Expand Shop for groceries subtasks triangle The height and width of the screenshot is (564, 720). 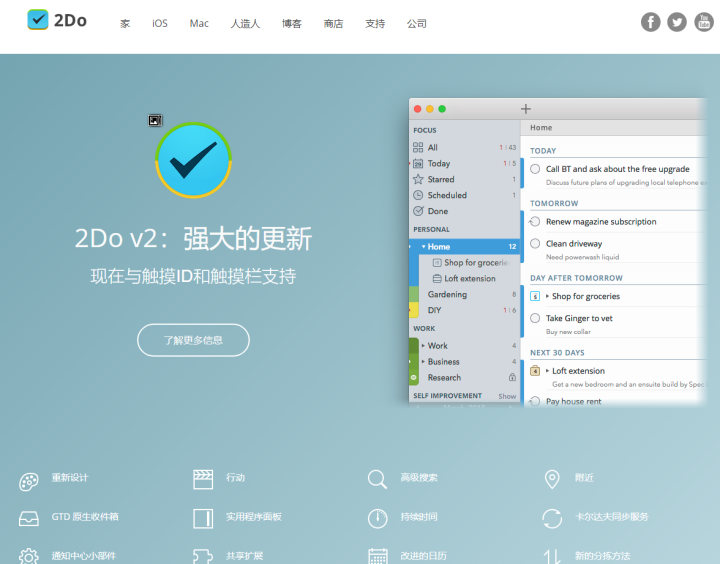pyautogui.click(x=547, y=296)
